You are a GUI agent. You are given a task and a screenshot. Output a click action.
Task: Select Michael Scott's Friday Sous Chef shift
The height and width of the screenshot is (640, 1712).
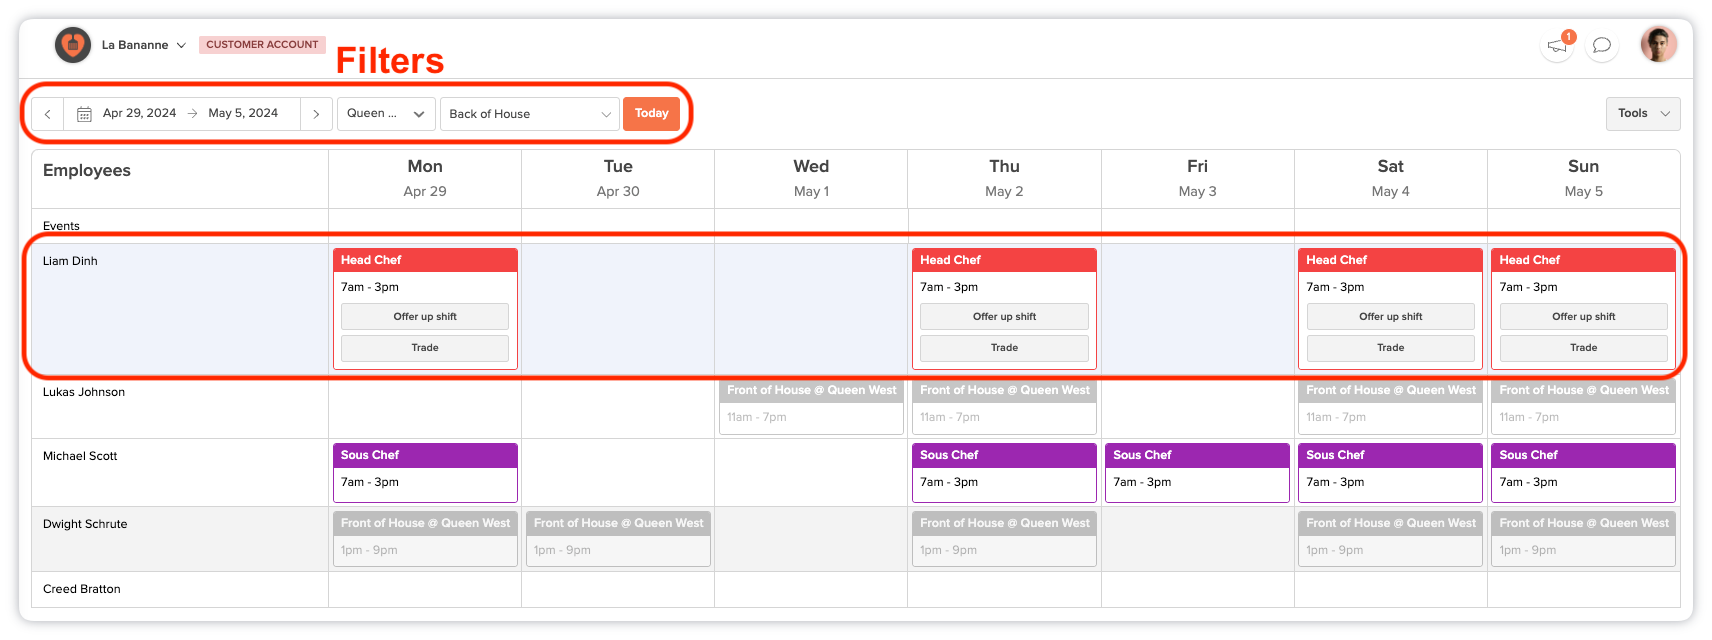[1197, 472]
